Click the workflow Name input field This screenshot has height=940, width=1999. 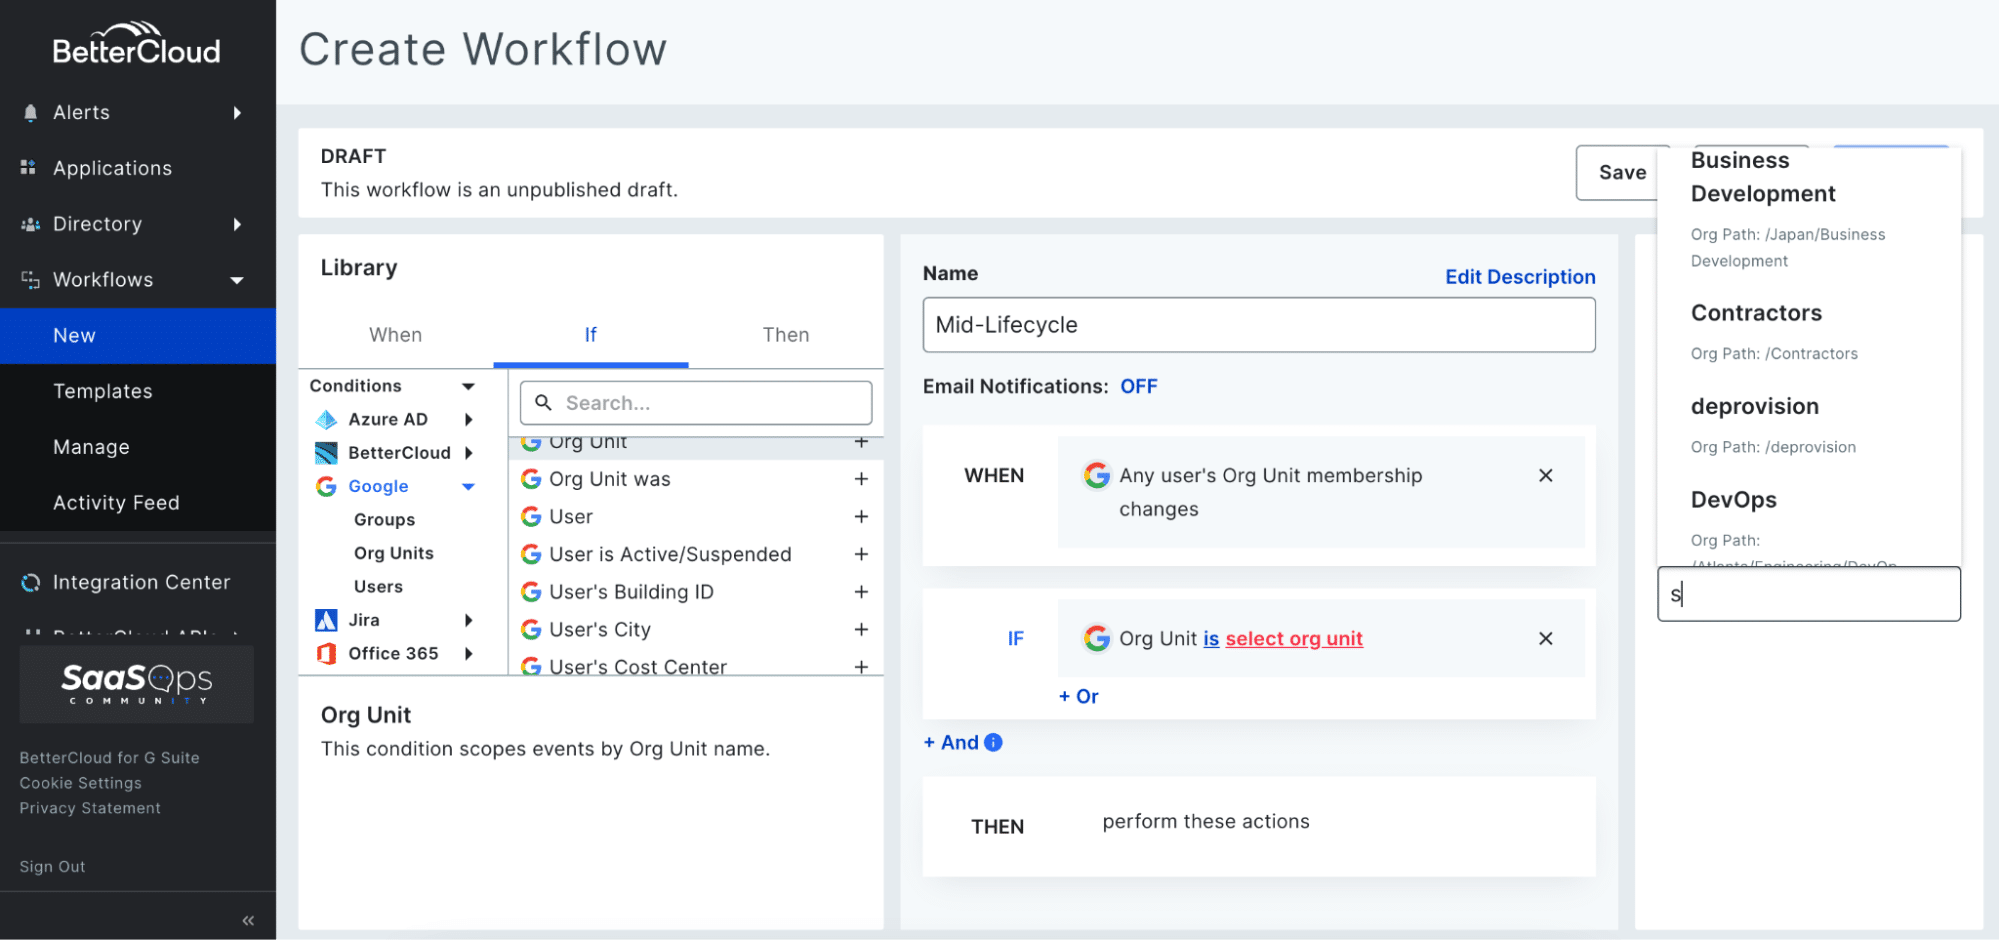click(x=1259, y=325)
